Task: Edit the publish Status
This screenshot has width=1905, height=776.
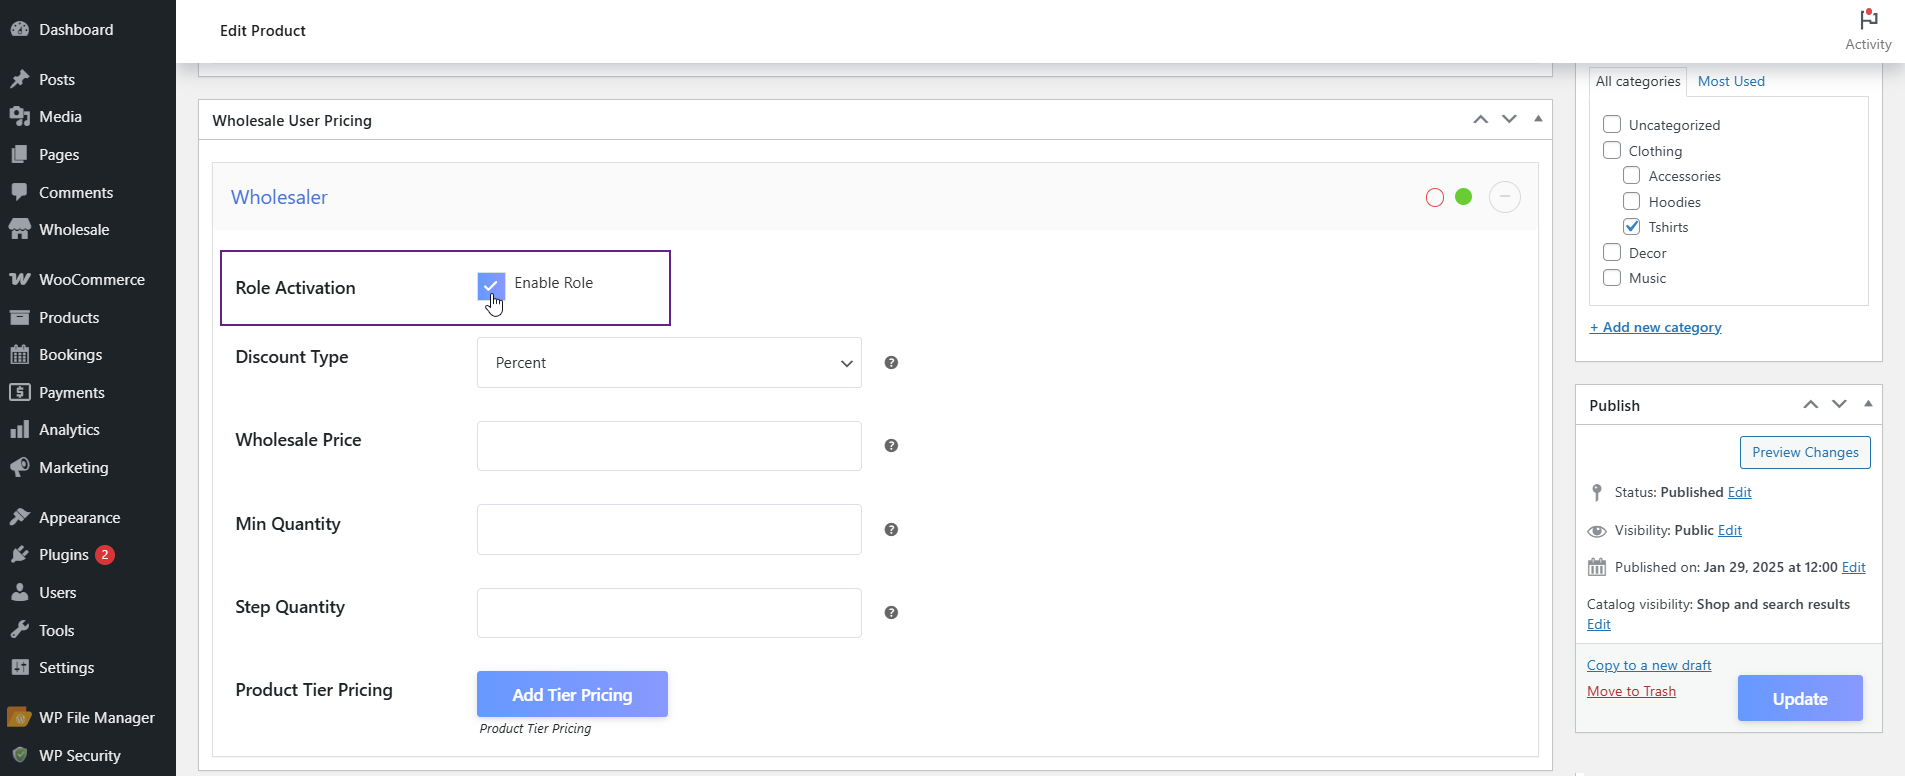Action: 1739,492
